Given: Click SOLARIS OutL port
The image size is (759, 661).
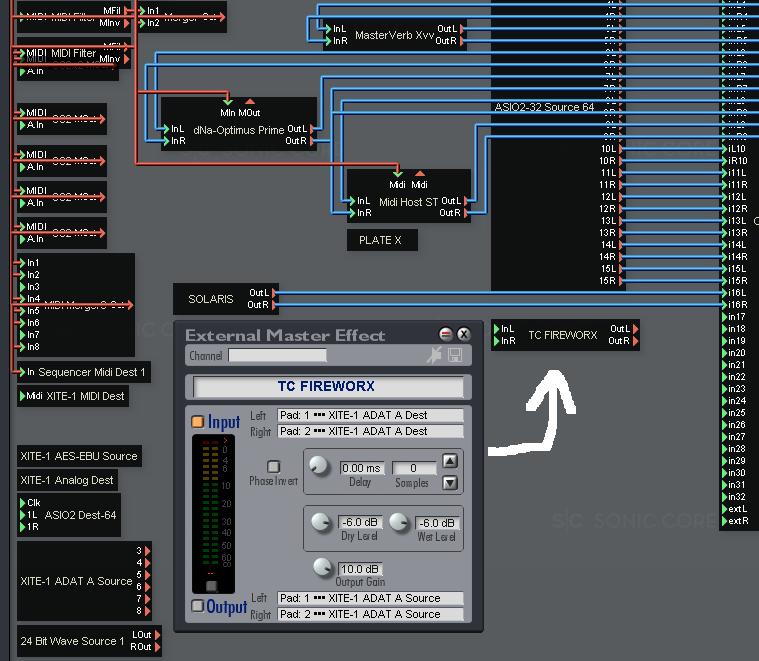Looking at the screenshot, I should click(x=274, y=293).
